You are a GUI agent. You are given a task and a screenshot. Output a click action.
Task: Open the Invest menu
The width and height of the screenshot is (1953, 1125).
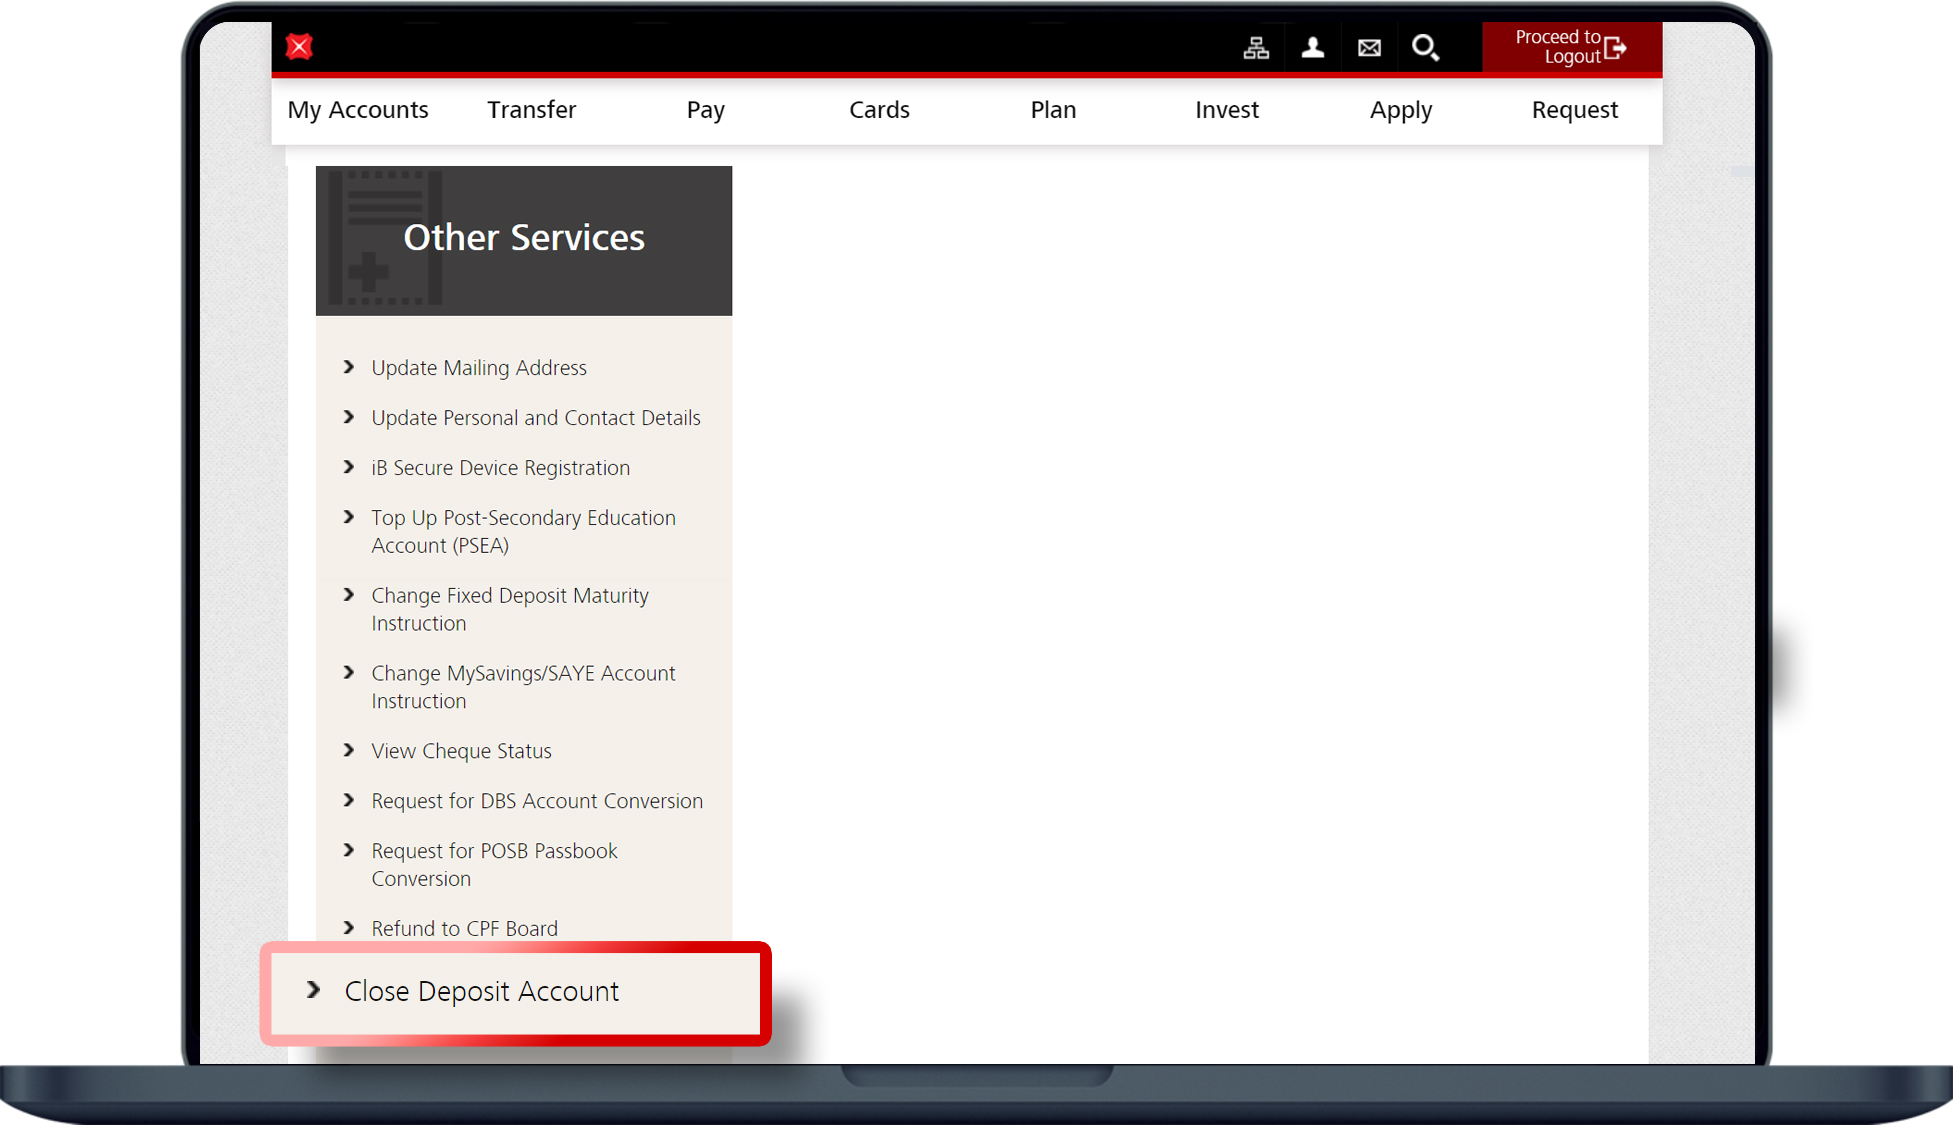(1226, 110)
